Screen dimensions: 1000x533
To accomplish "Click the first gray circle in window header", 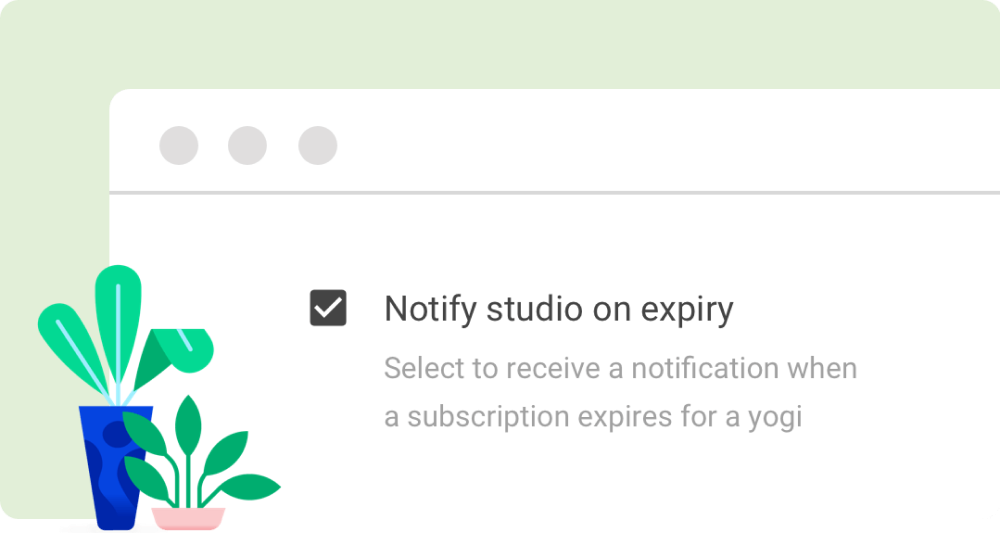I will pos(179,145).
